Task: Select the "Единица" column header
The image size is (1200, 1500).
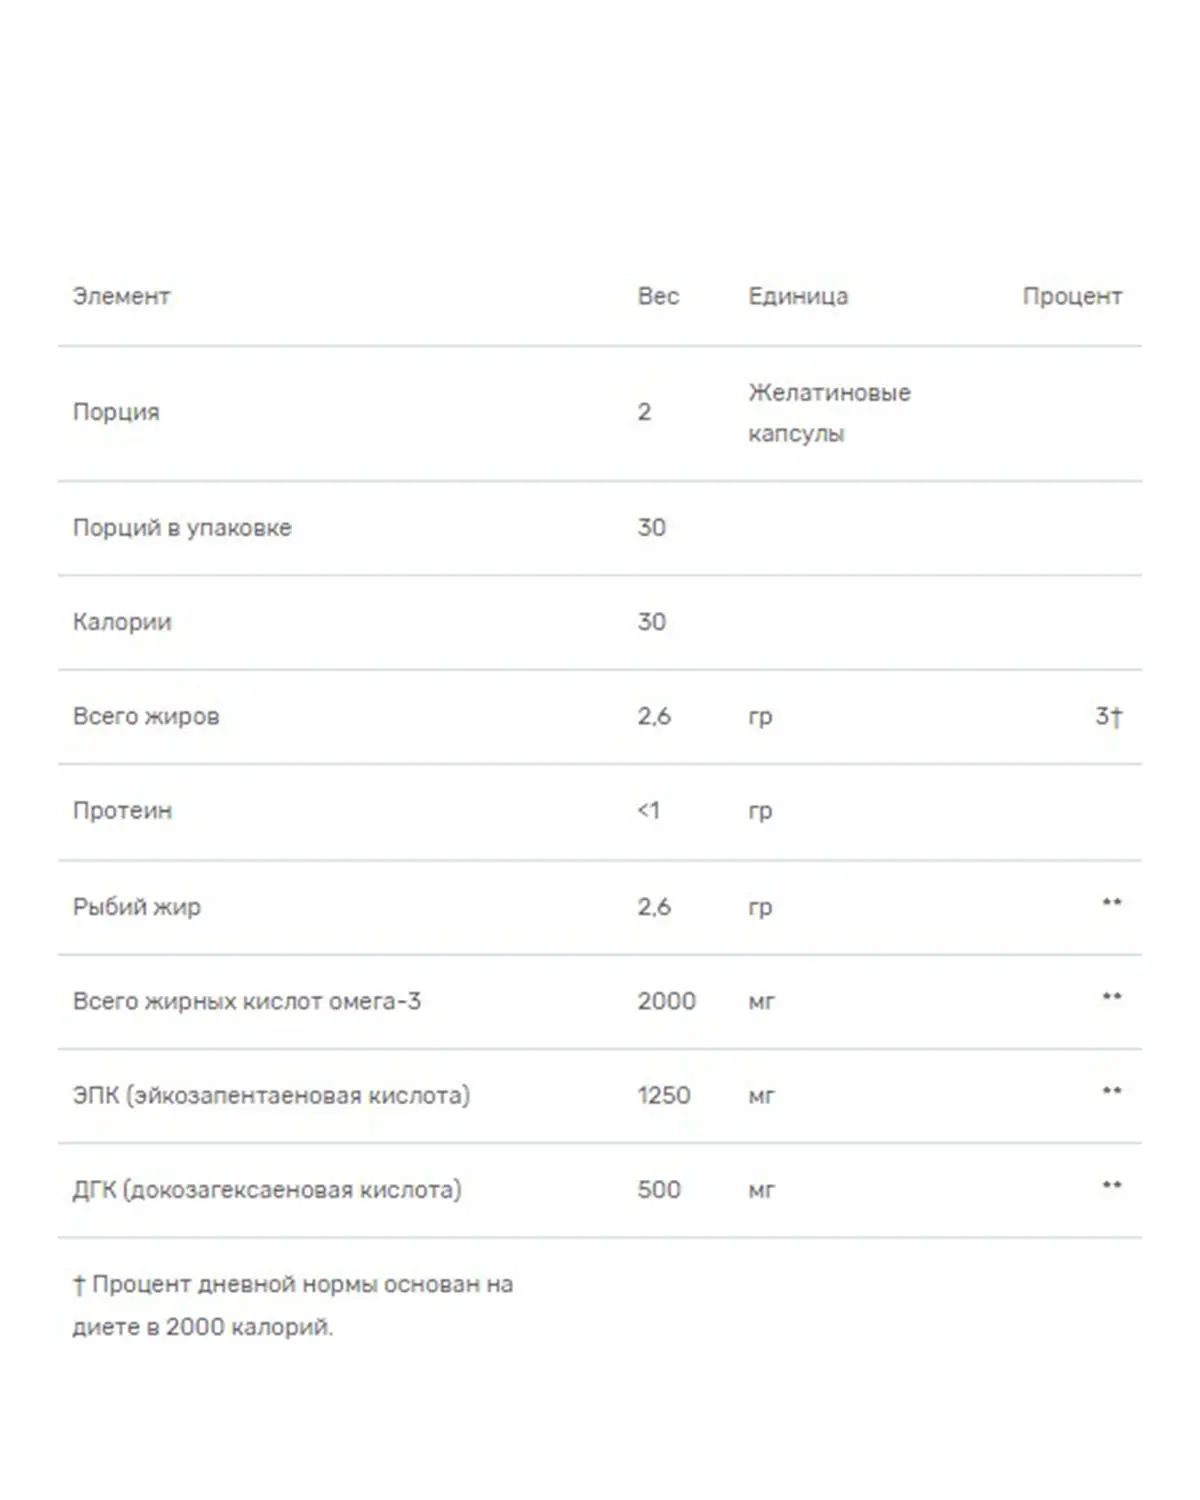Action: [798, 296]
